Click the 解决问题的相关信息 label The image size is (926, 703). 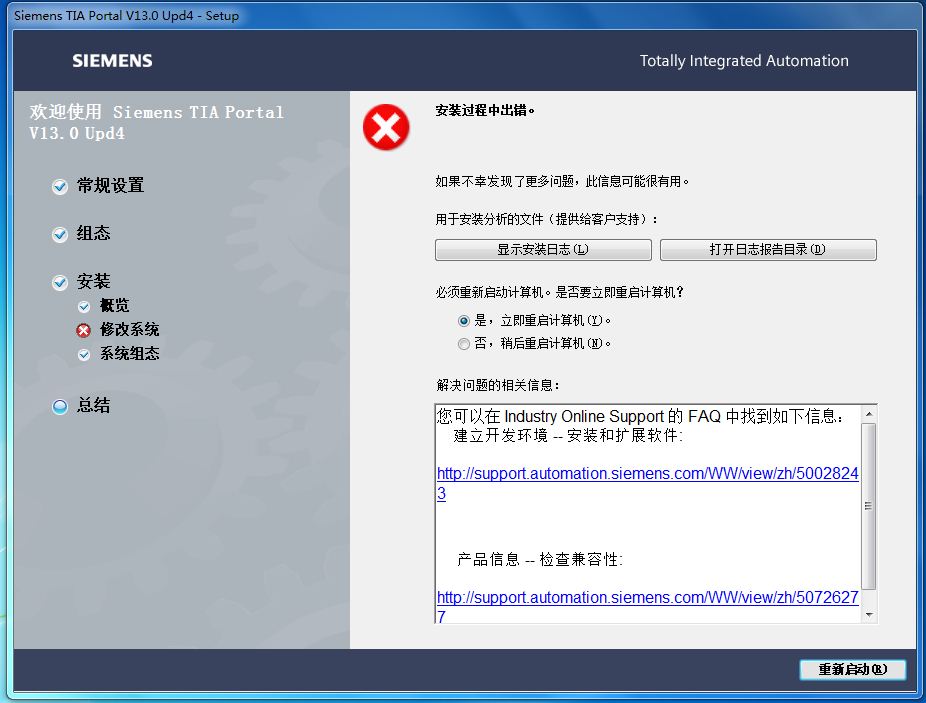(498, 385)
